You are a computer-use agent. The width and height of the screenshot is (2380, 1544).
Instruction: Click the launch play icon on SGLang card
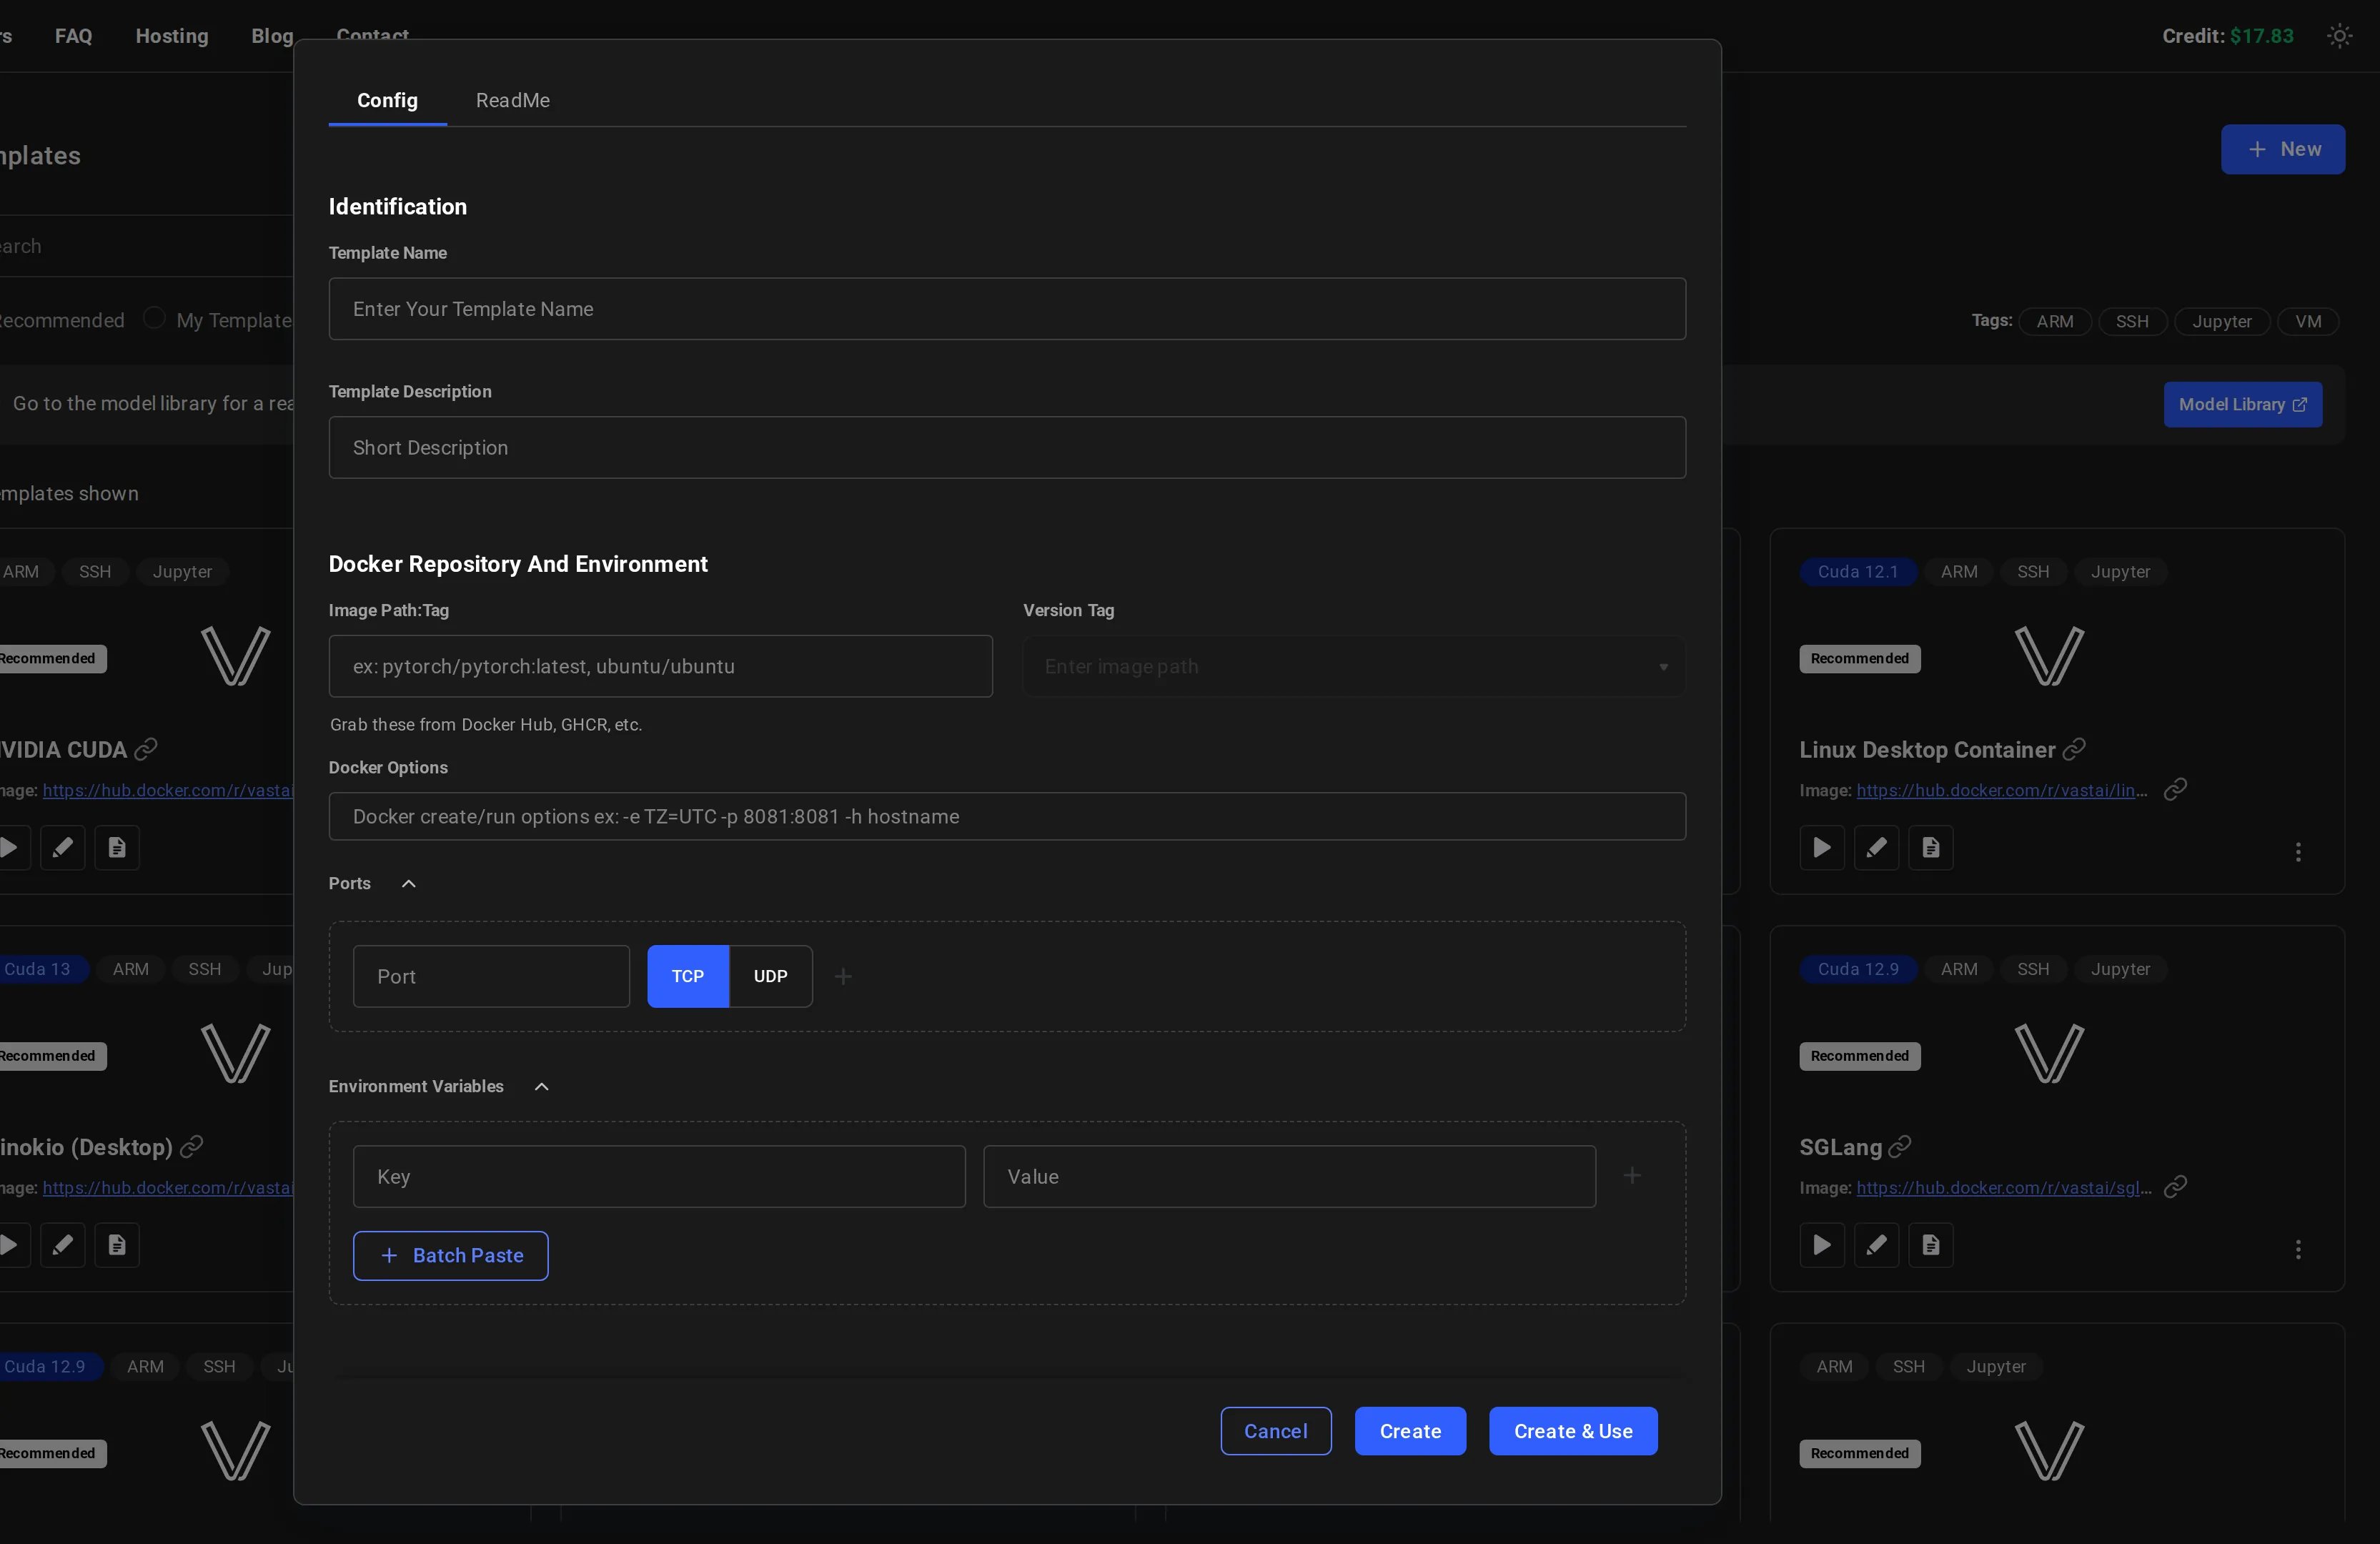click(x=1822, y=1245)
